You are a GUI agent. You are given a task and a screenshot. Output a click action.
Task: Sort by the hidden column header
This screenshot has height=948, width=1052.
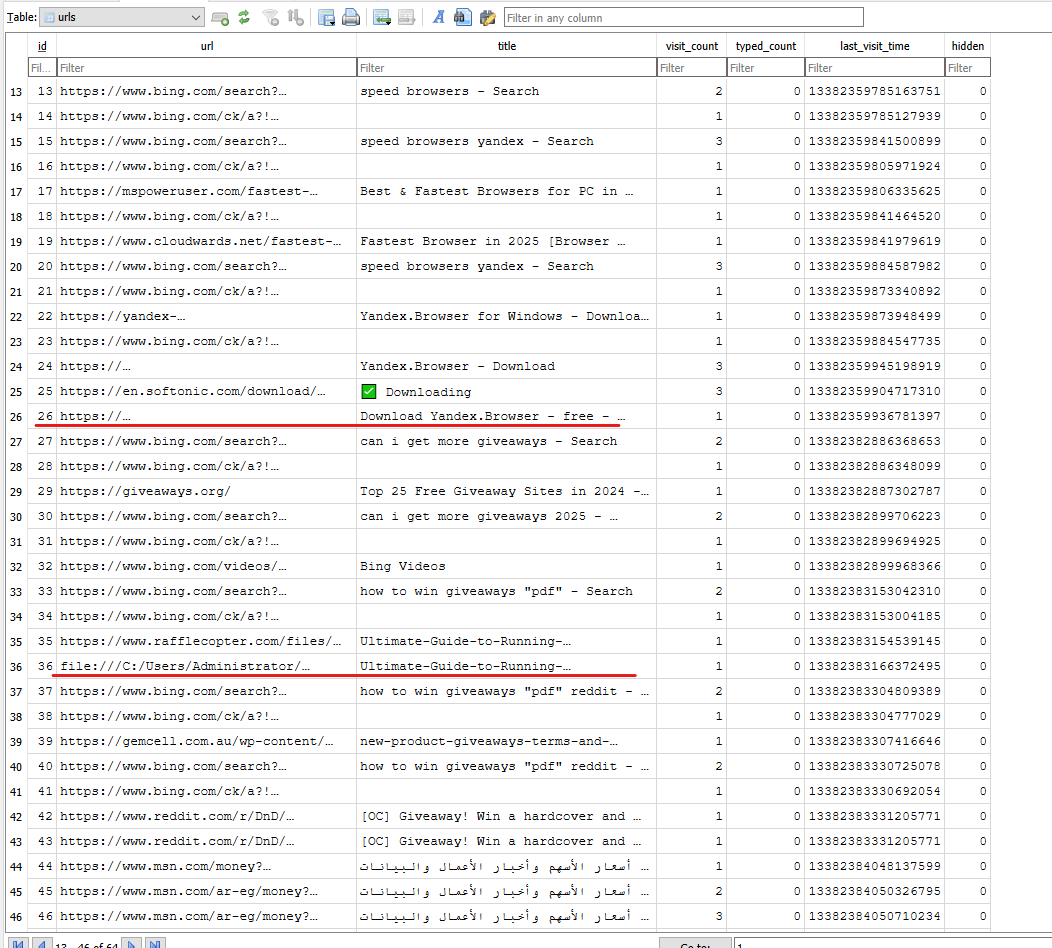tap(967, 46)
